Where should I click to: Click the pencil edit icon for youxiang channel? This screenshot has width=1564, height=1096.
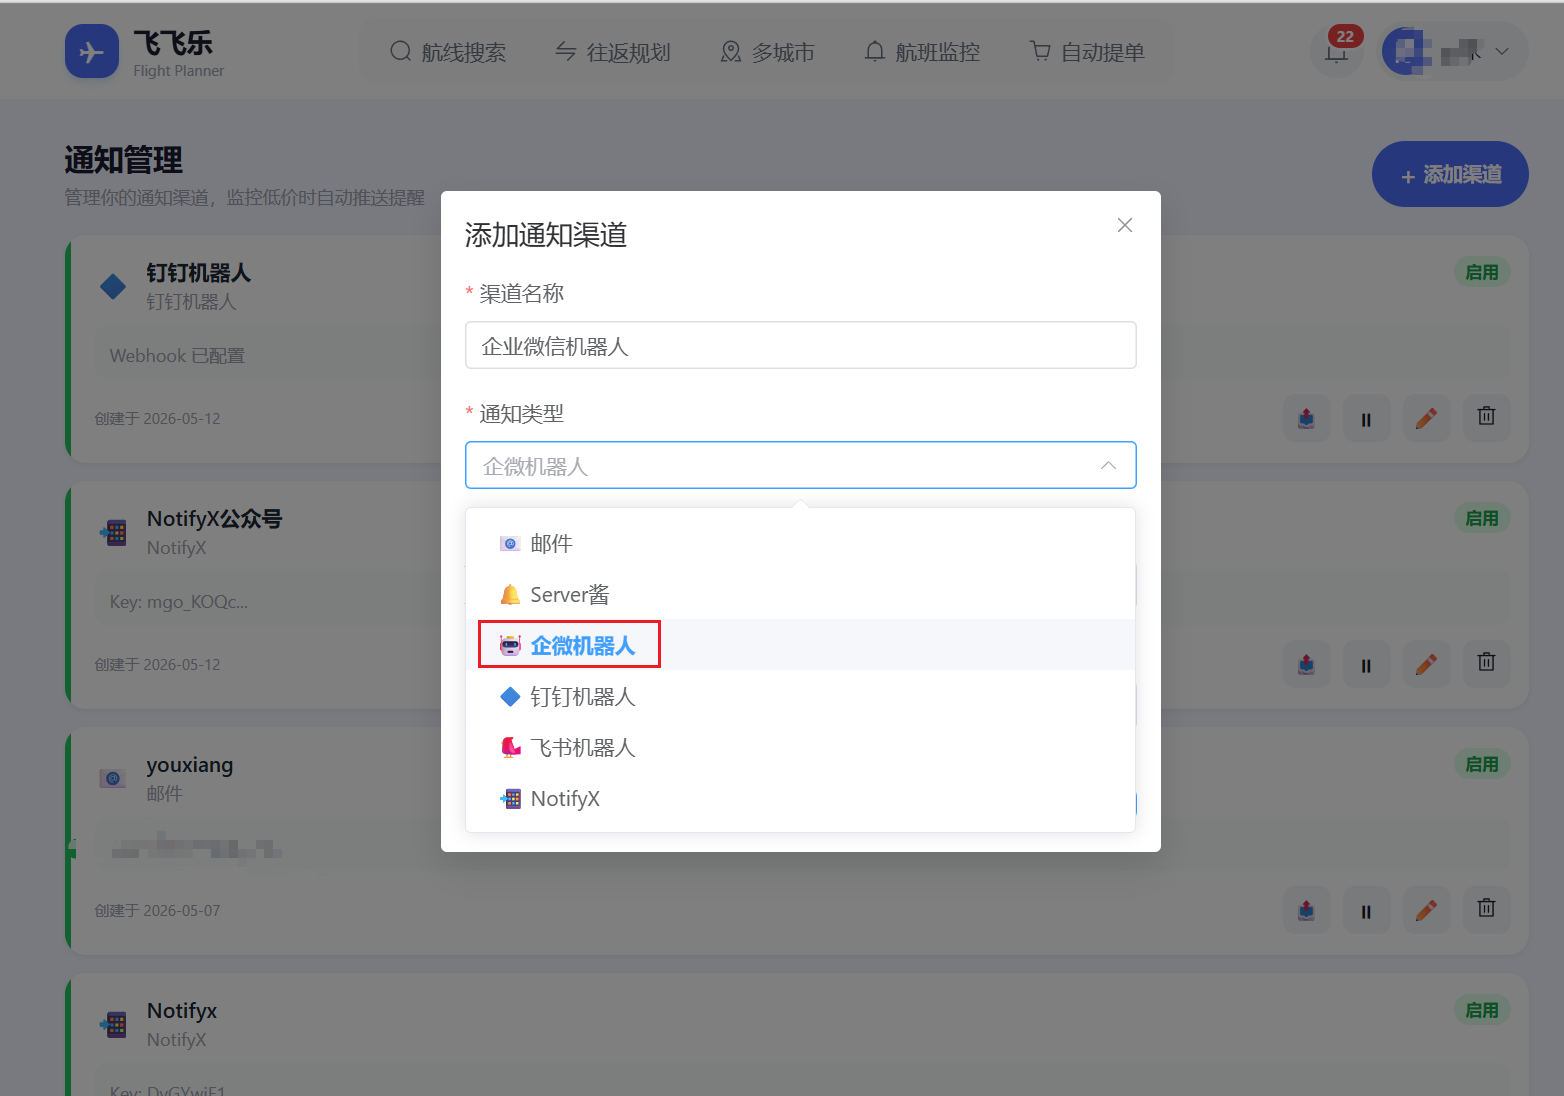1426,910
